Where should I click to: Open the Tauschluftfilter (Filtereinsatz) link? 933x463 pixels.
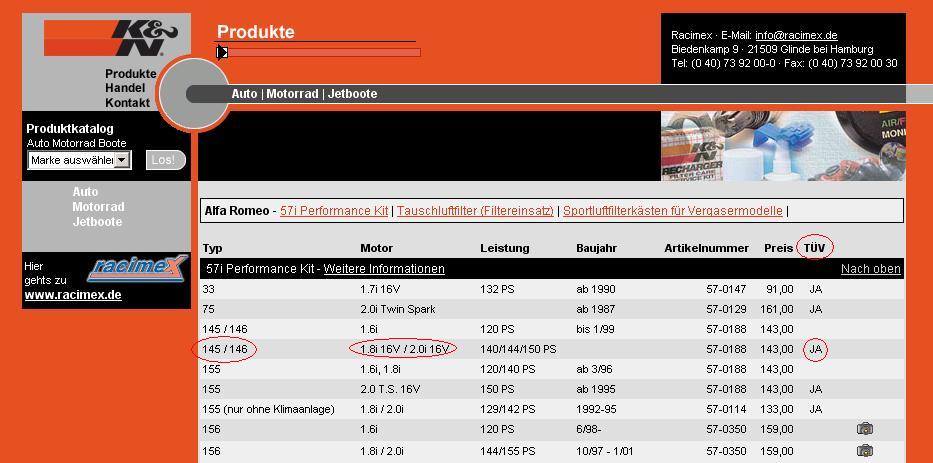[475, 211]
